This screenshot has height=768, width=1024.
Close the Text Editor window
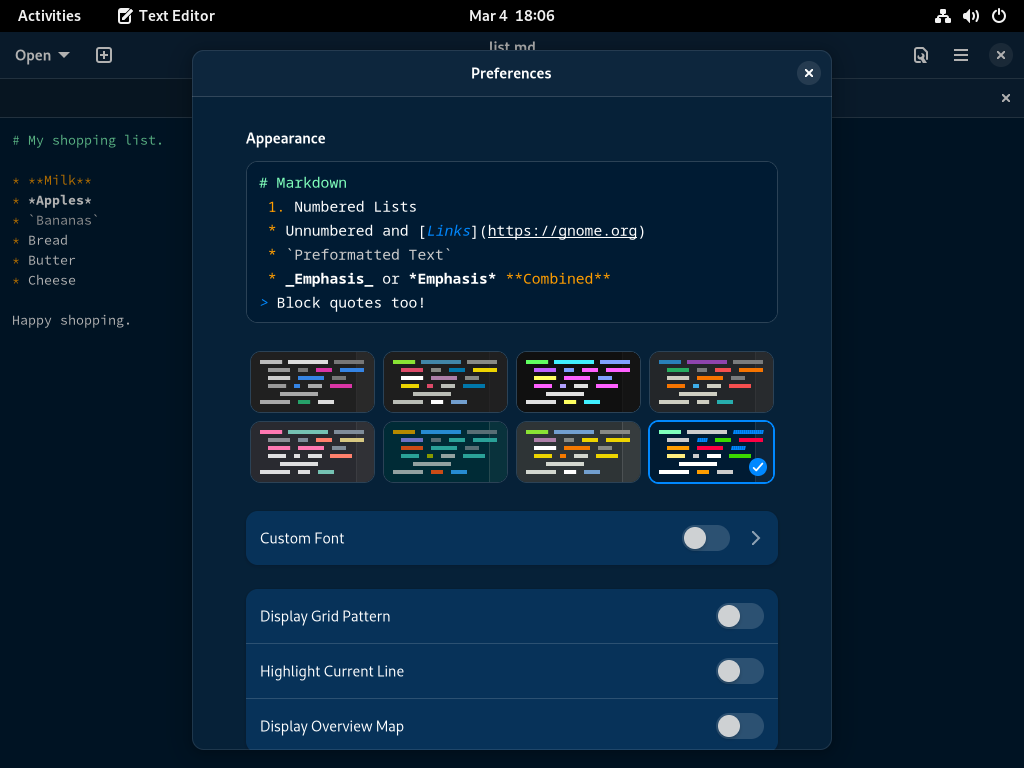pos(1000,56)
